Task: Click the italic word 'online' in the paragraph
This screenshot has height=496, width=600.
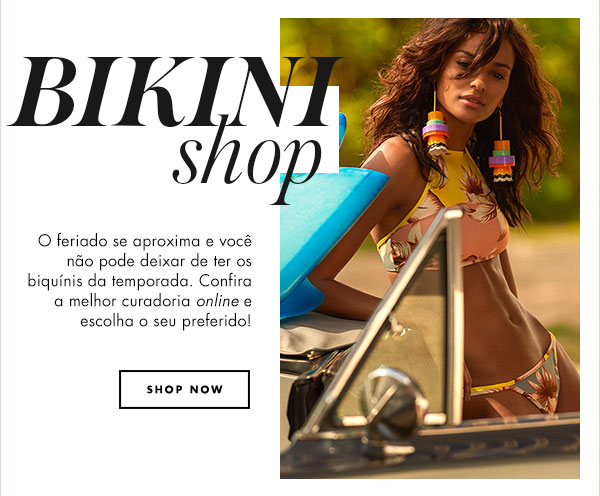Action: 218,302
